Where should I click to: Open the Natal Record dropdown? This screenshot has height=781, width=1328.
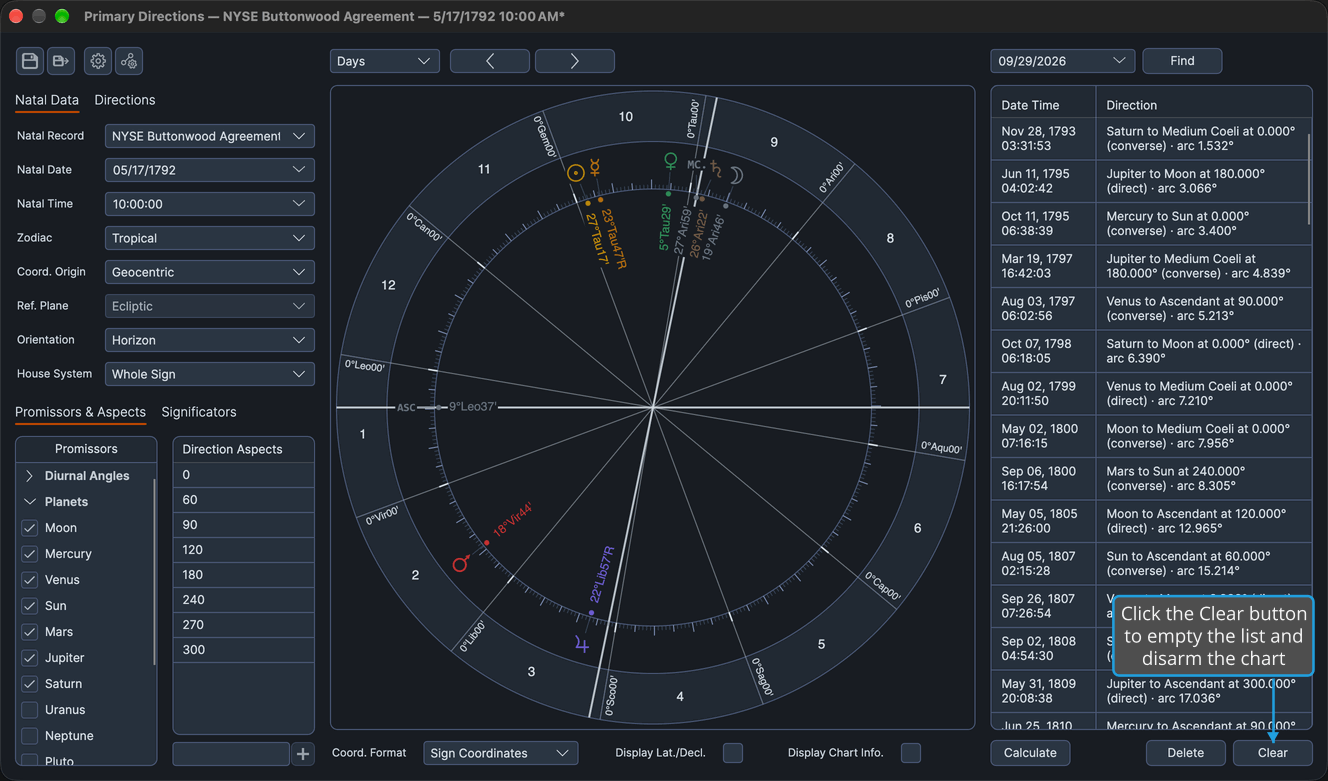[x=210, y=136]
